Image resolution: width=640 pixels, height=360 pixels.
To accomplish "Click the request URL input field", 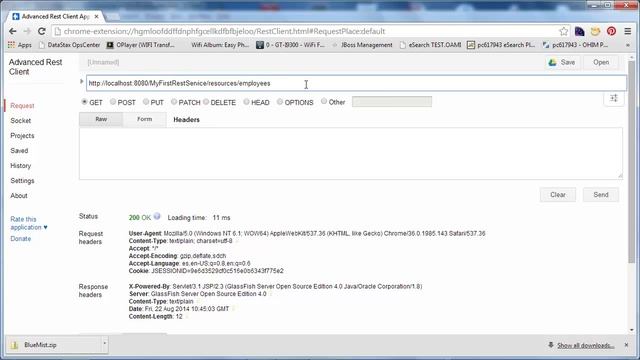I will (x=356, y=83).
